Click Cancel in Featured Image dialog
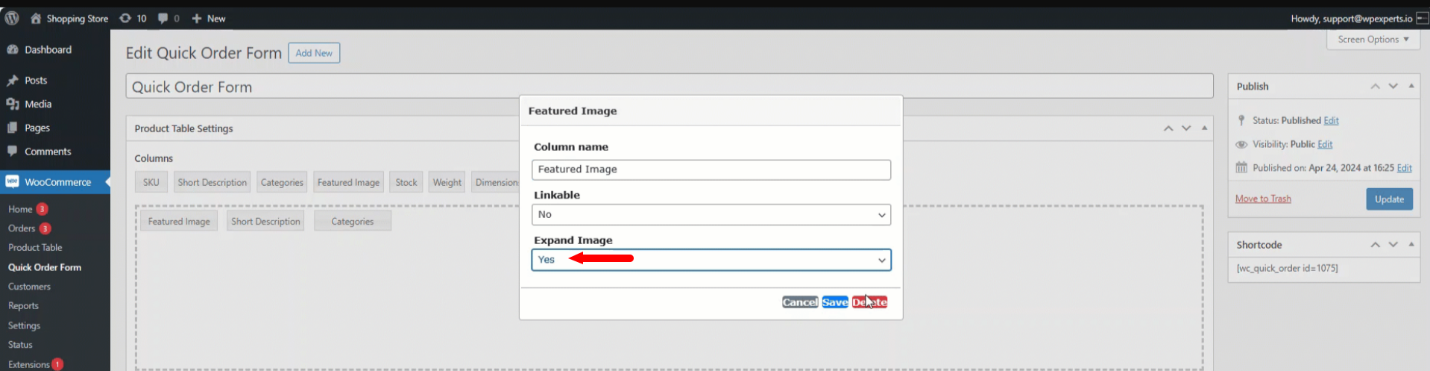The width and height of the screenshot is (1430, 371). 800,302
